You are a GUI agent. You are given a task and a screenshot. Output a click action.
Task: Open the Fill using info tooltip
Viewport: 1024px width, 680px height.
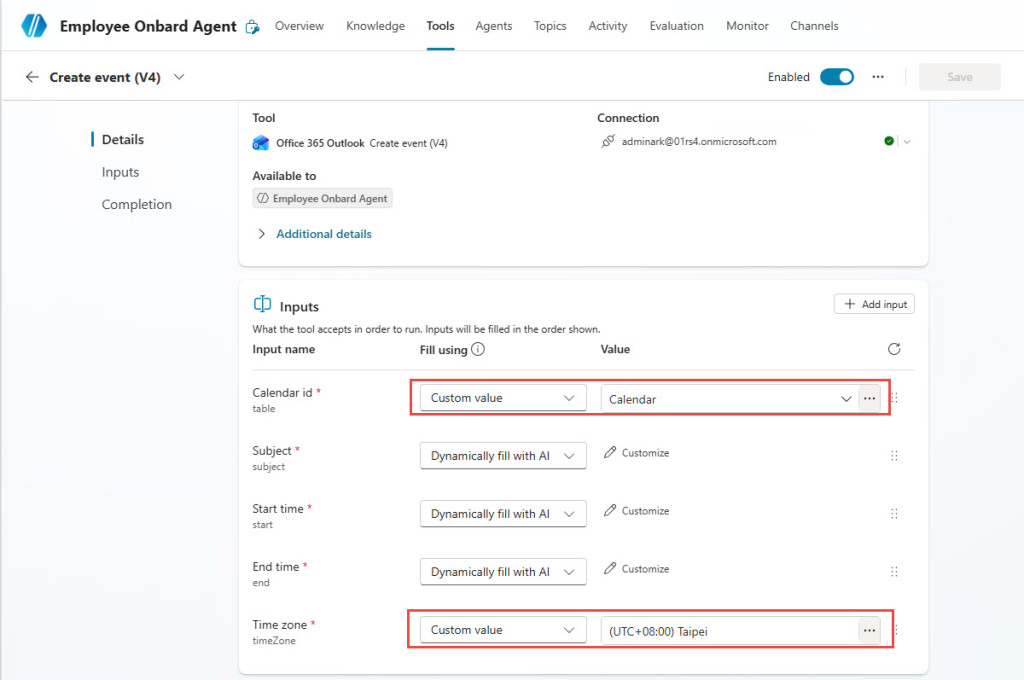point(478,349)
